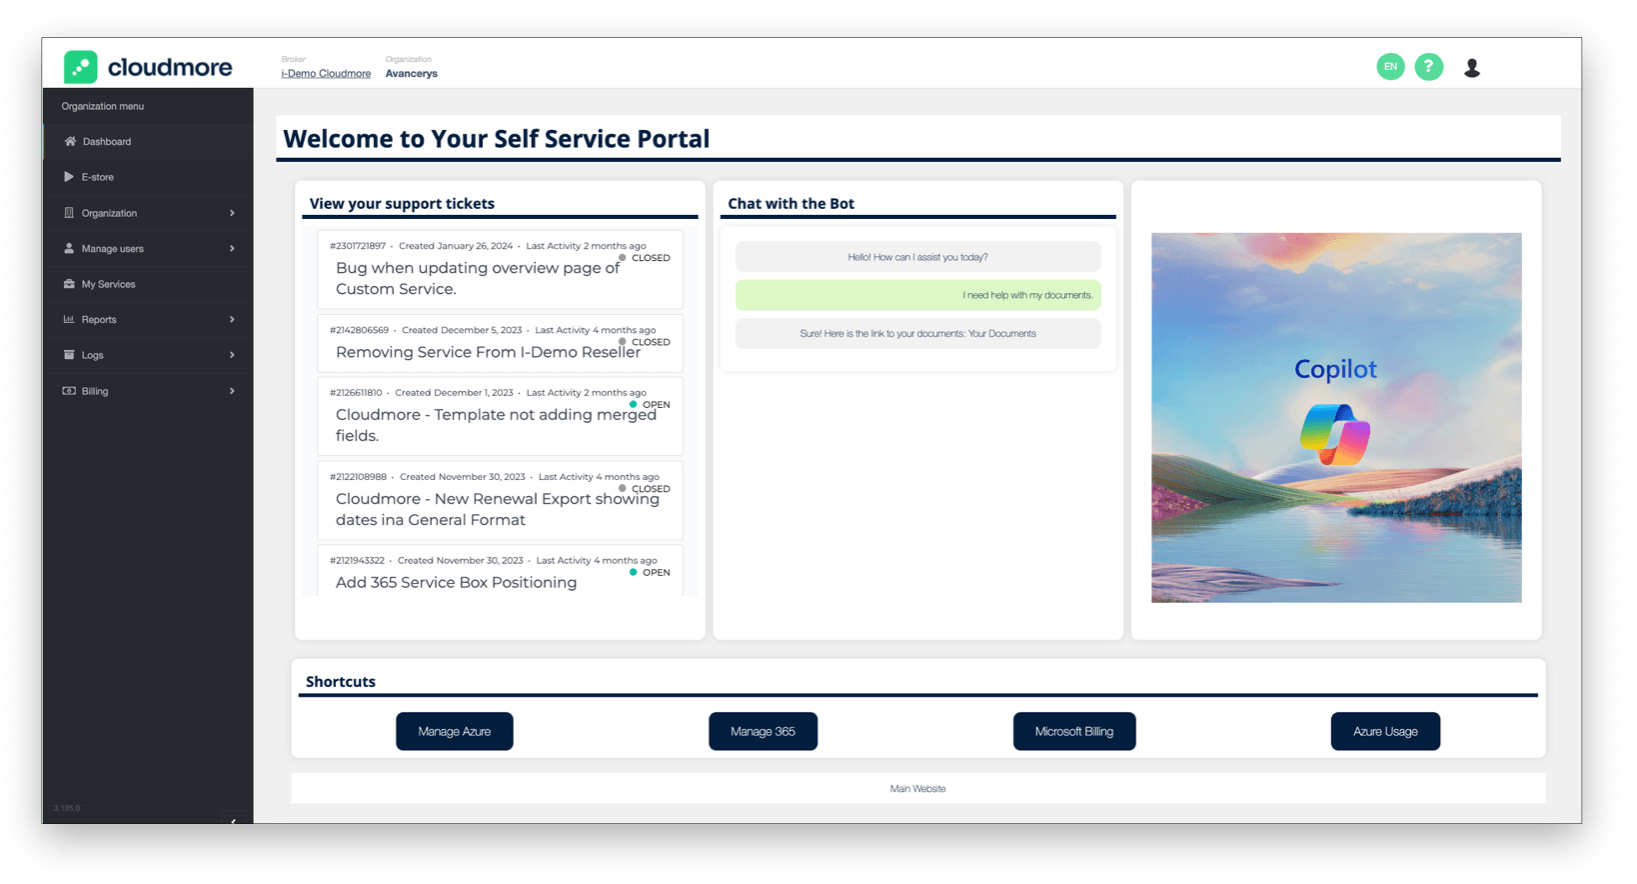1637x884 pixels.
Task: Click the Logs icon in sidebar
Action: 69,355
